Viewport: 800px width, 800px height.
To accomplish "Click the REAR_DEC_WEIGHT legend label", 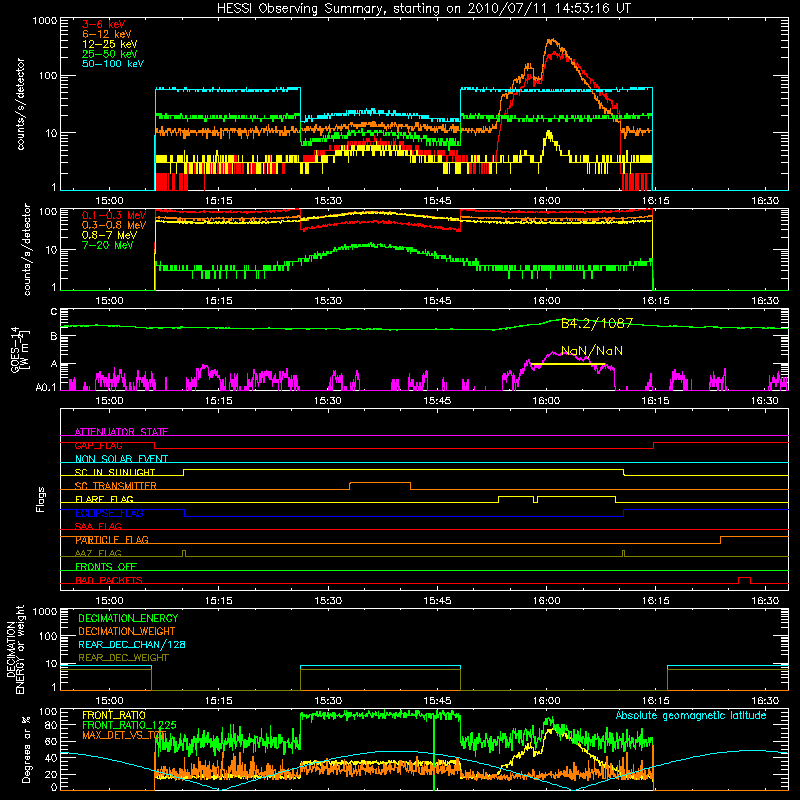I will (x=123, y=658).
